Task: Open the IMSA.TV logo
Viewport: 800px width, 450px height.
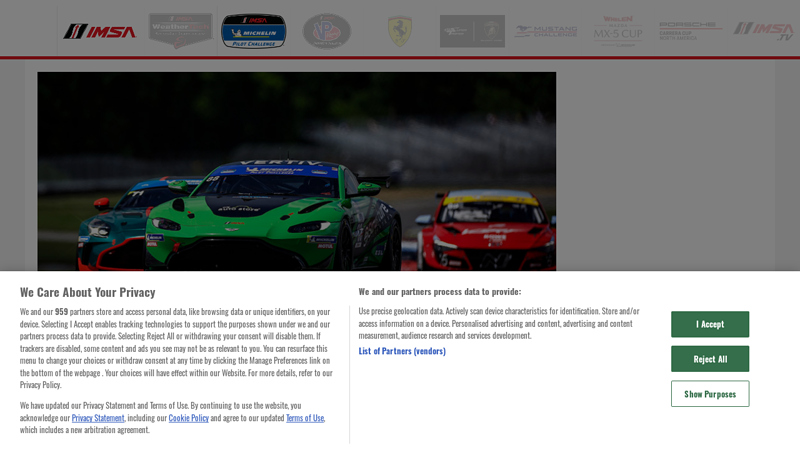Action: [764, 31]
